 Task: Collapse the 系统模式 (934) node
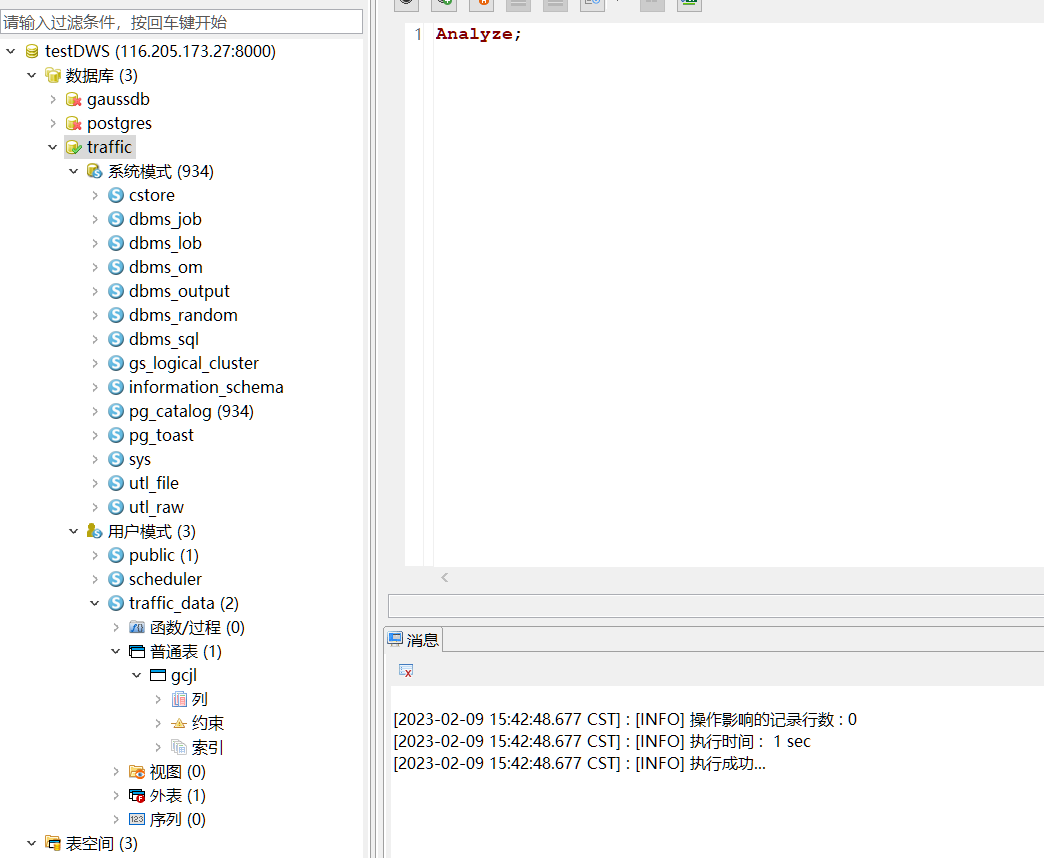[73, 171]
